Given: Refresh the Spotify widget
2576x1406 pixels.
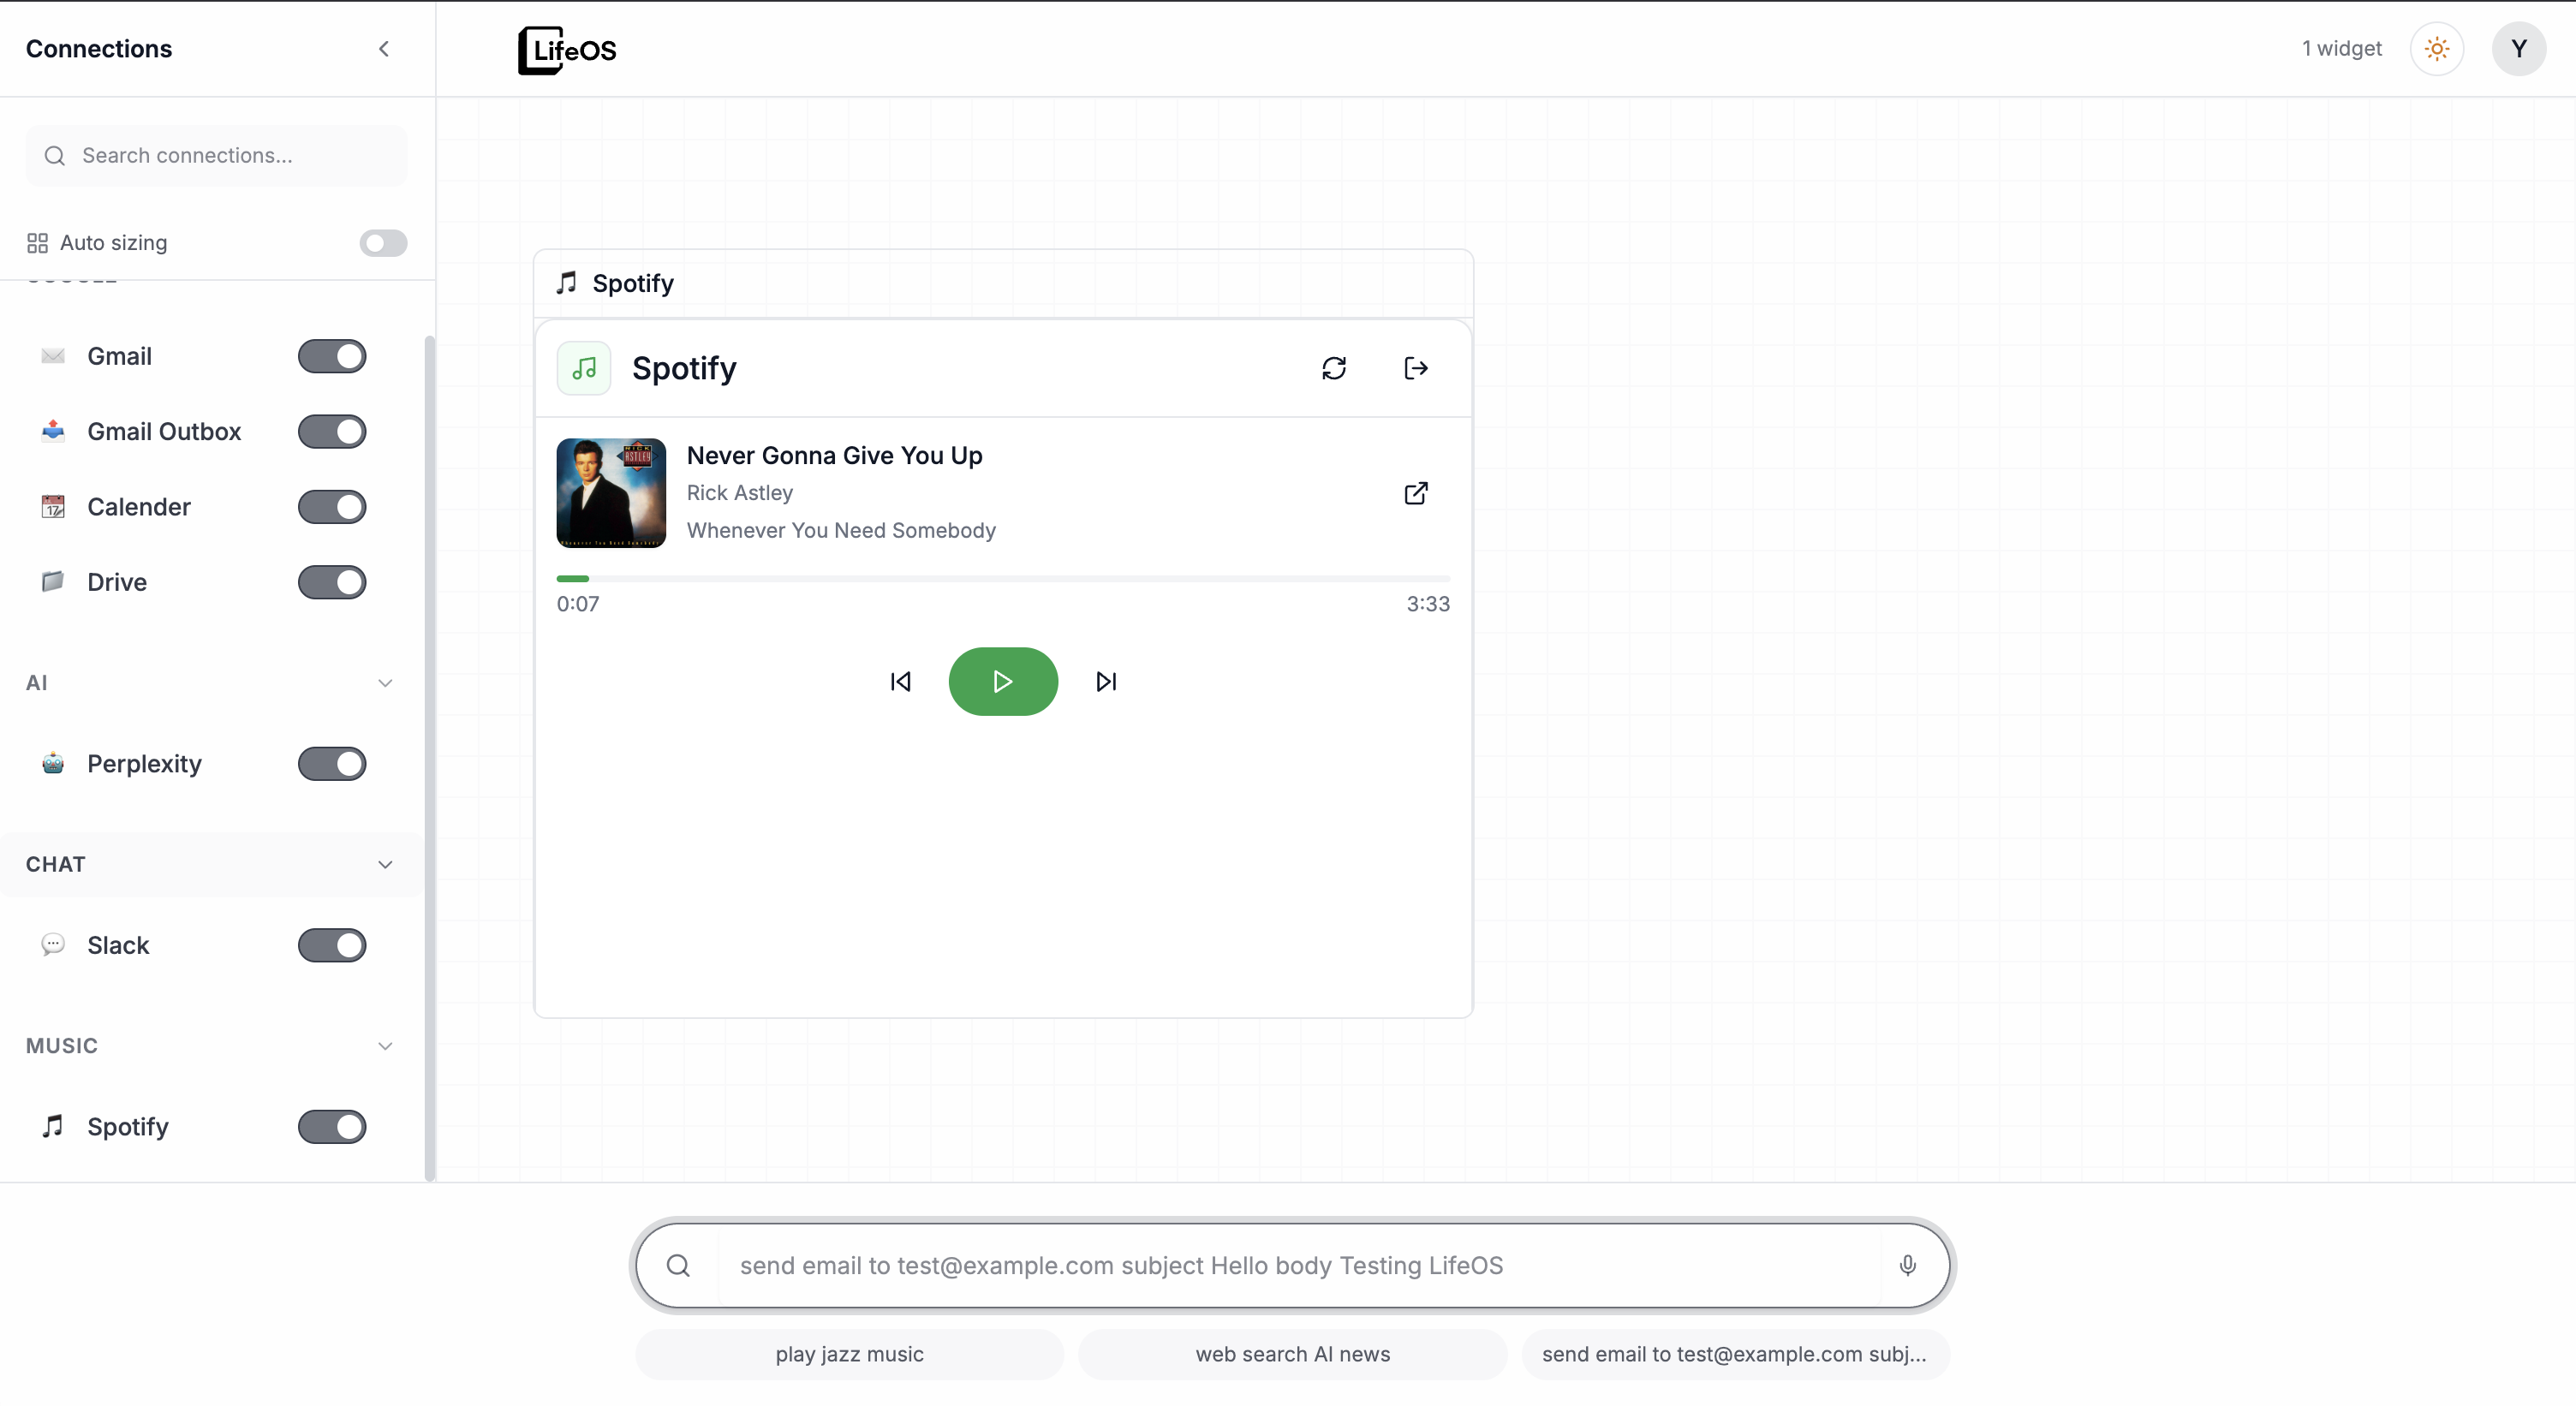Looking at the screenshot, I should click(1333, 368).
